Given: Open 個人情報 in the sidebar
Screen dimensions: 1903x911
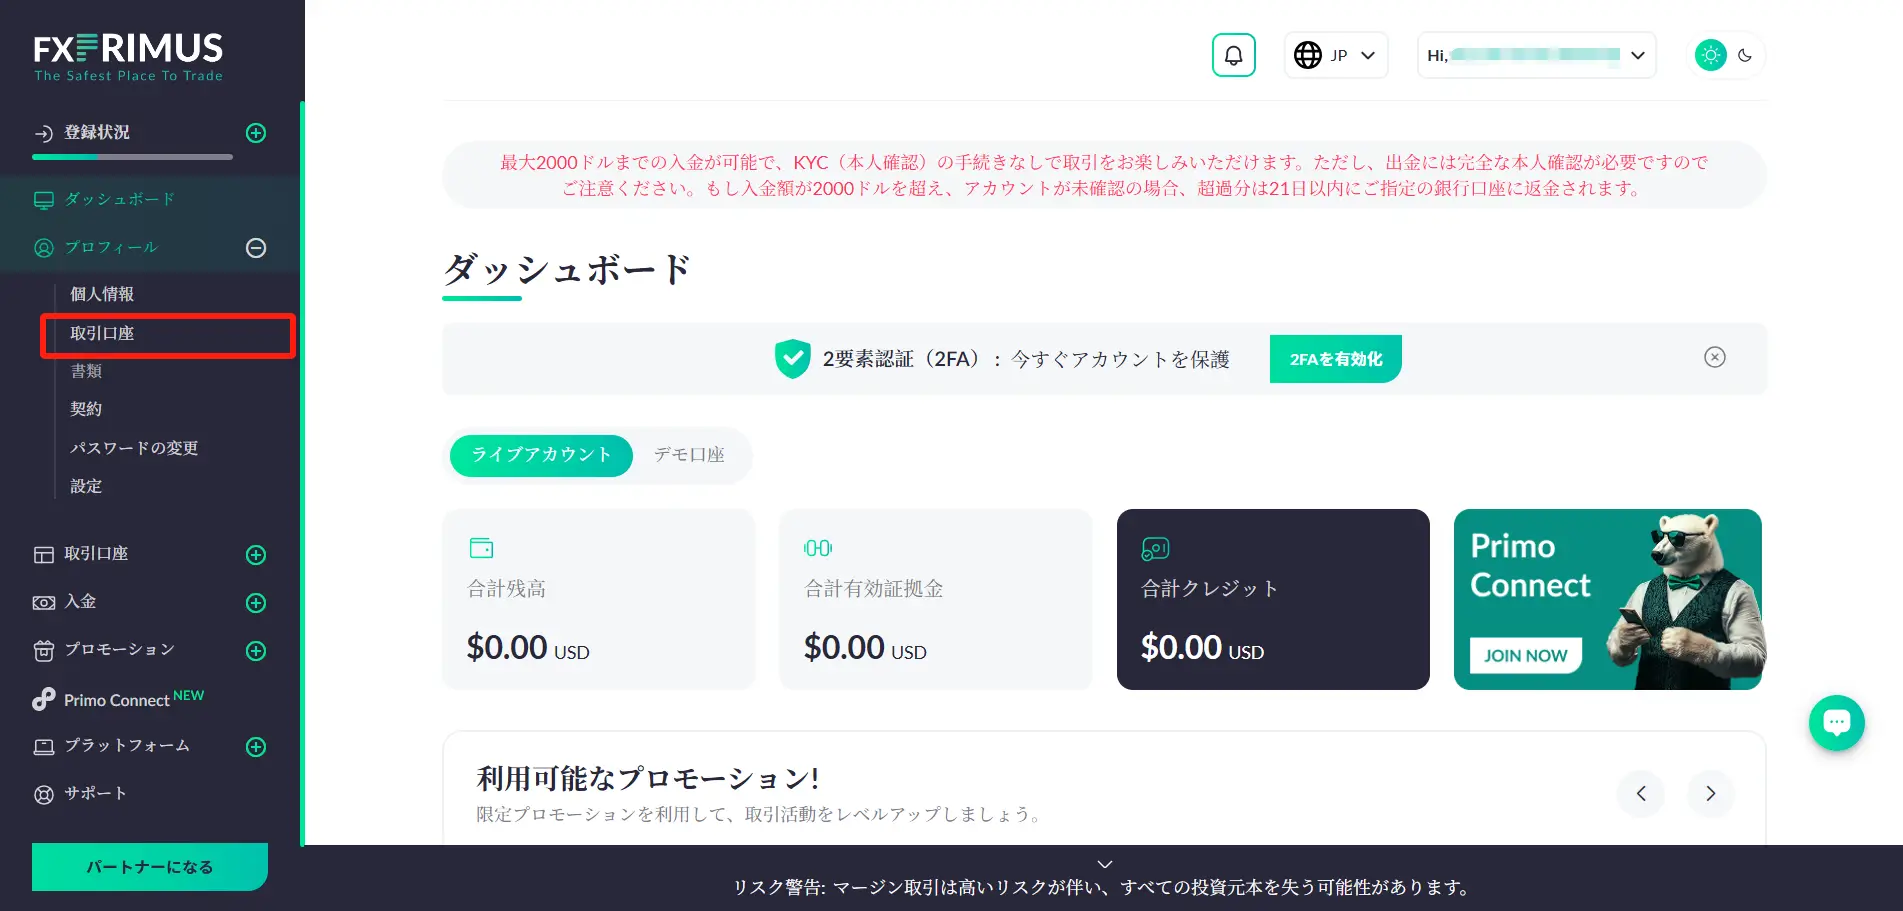Looking at the screenshot, I should [102, 294].
